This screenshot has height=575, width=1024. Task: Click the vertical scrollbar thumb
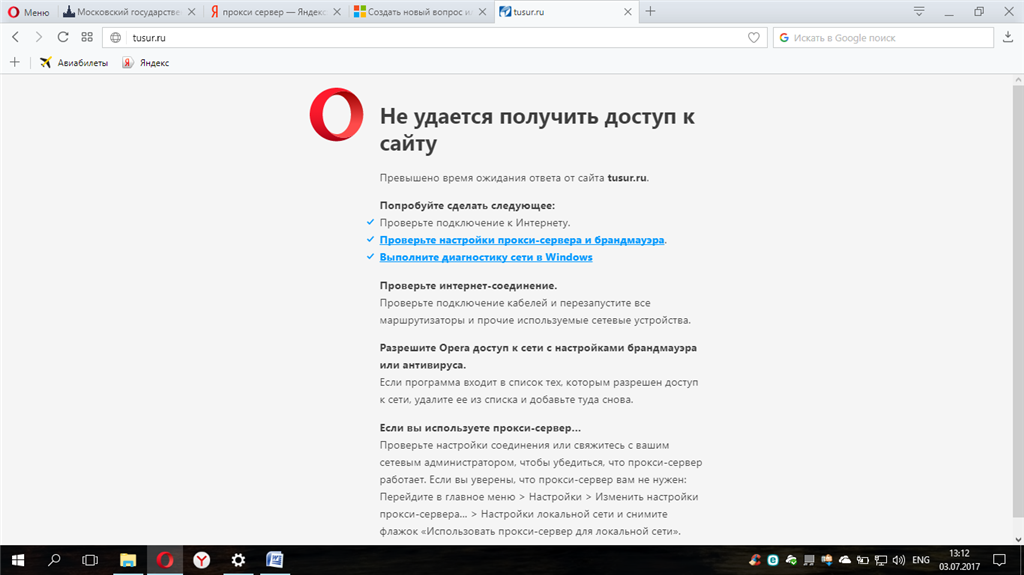click(1018, 301)
